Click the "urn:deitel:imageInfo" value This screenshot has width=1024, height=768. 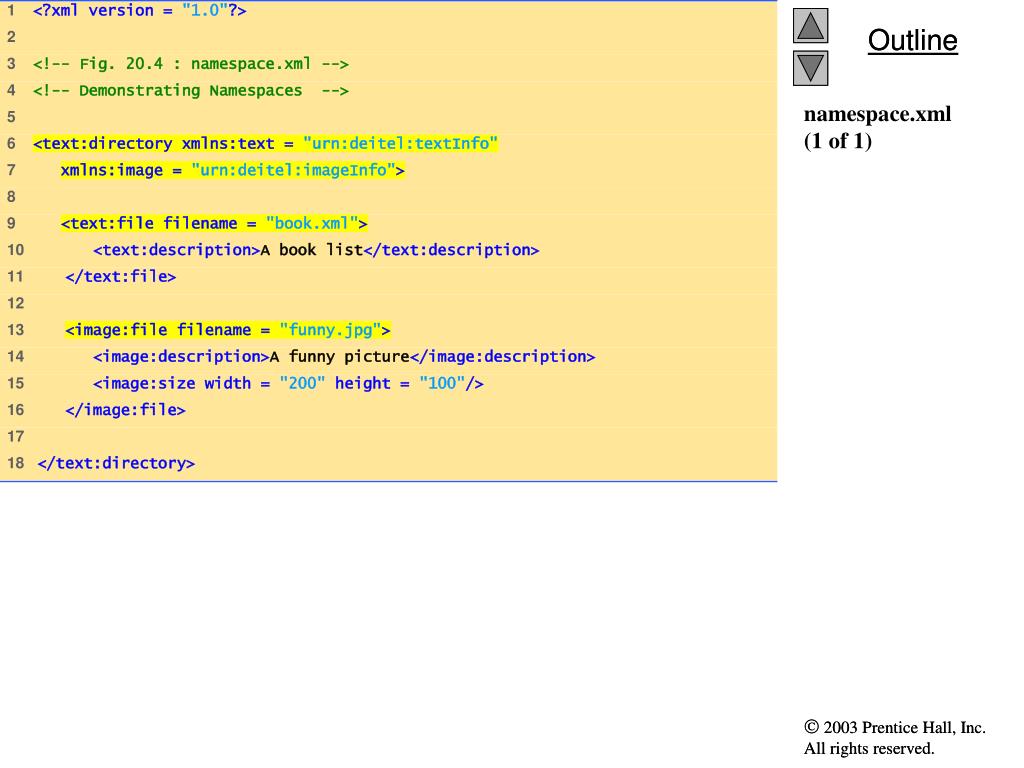tap(293, 170)
